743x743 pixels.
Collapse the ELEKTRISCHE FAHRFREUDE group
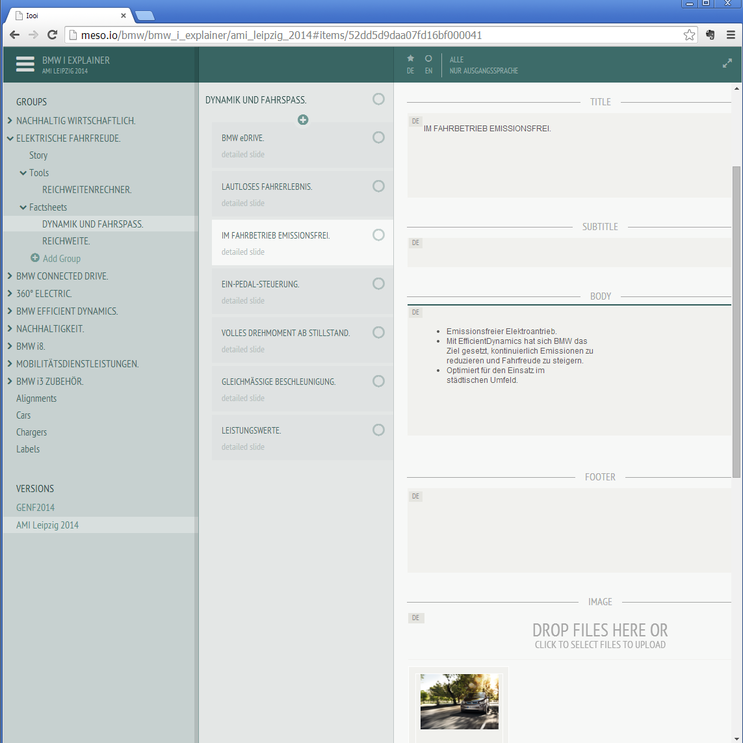[10, 138]
